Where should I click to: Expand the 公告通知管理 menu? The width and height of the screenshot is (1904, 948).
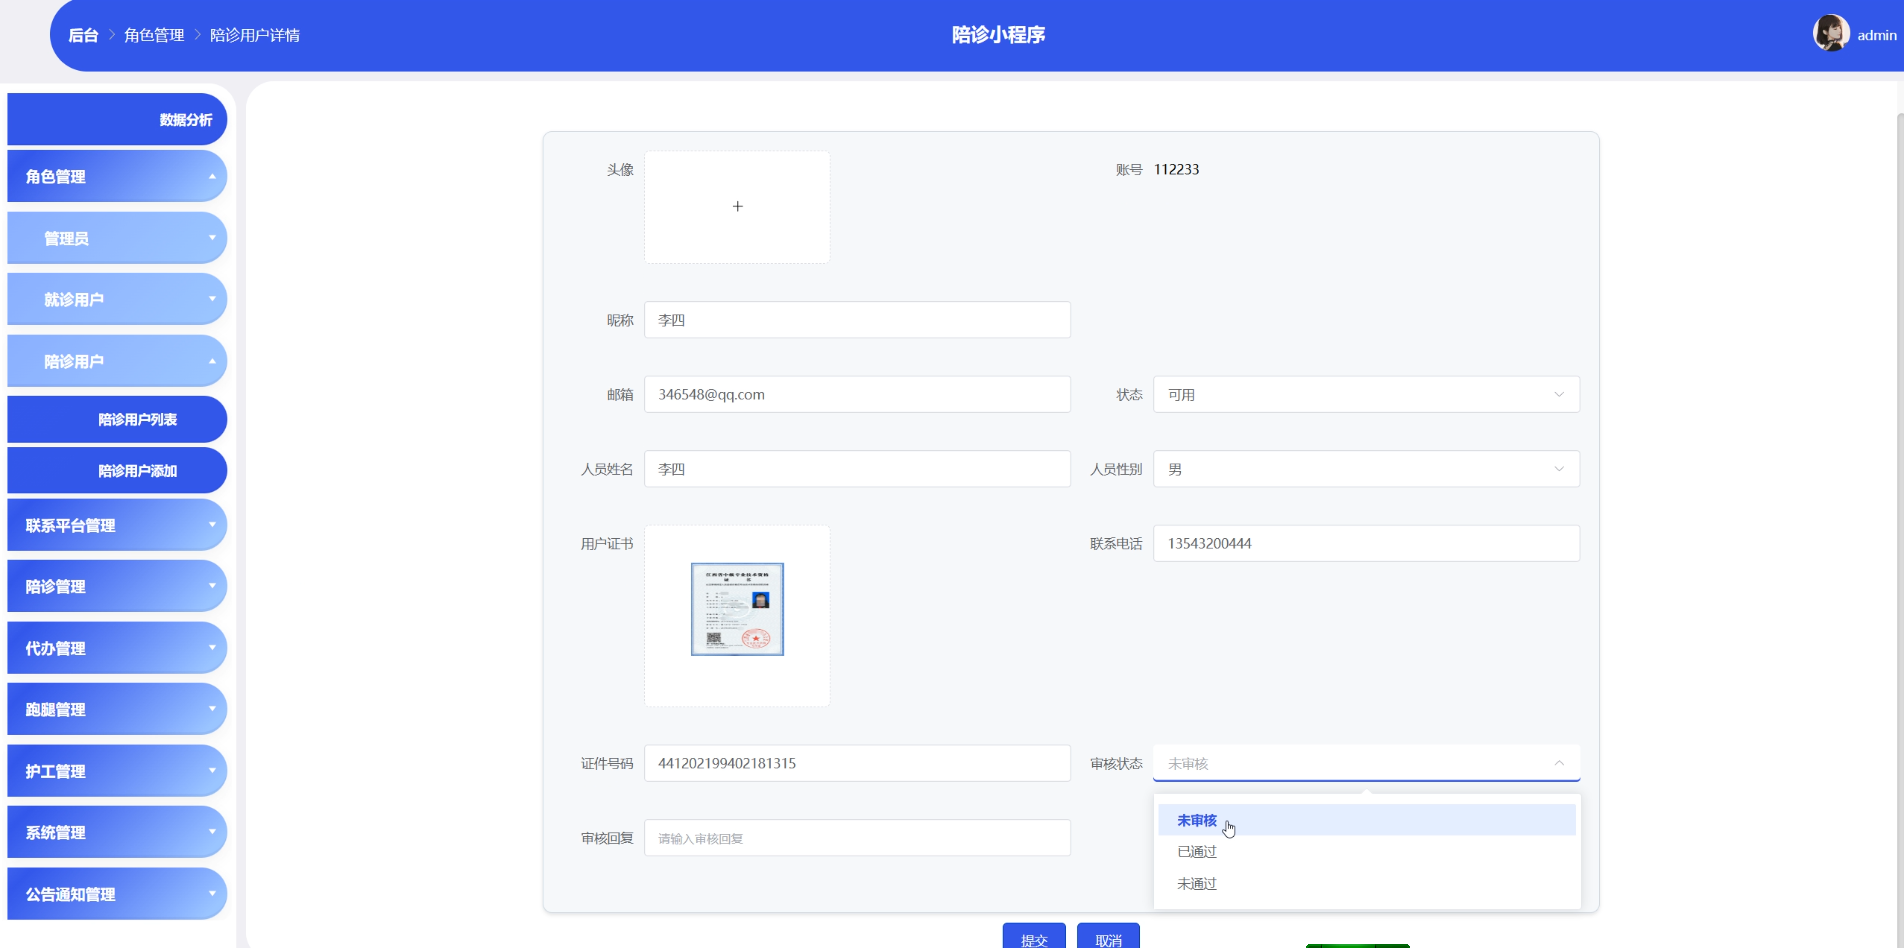[117, 894]
